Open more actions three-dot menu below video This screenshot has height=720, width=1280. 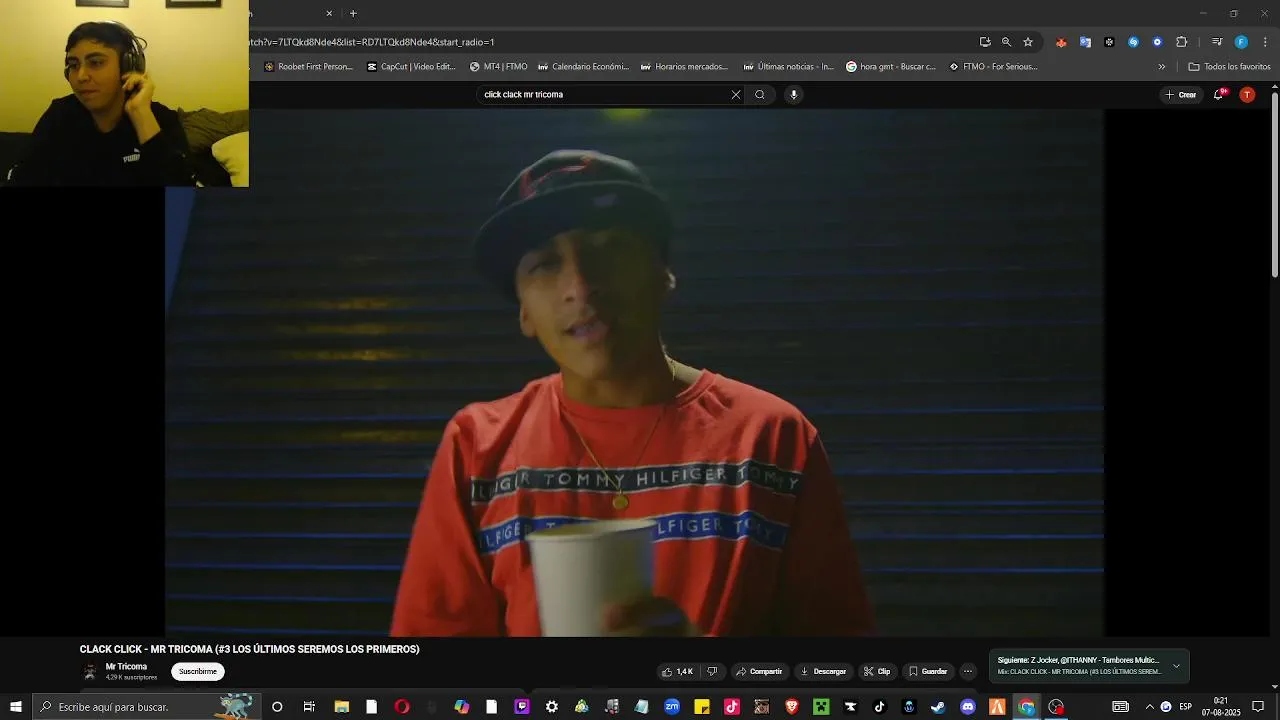tap(967, 672)
